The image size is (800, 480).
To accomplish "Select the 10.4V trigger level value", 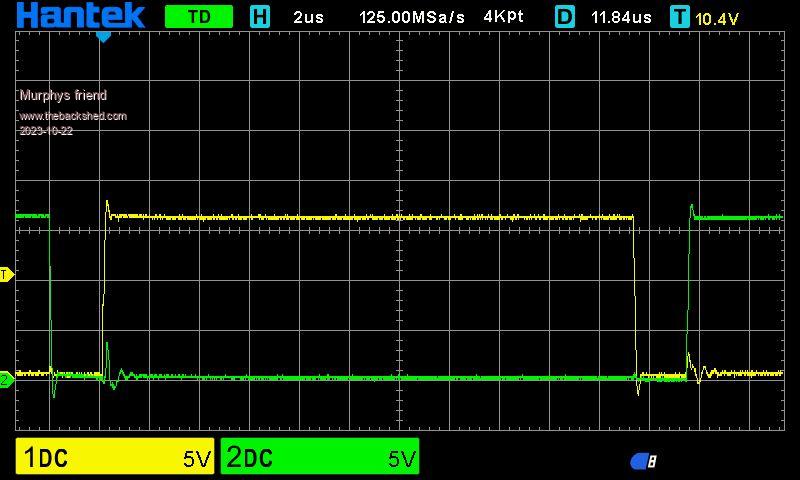I will click(717, 18).
